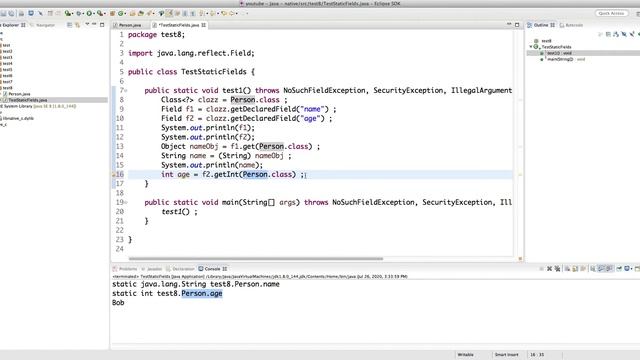This screenshot has height=360, width=640.
Task: Select the Outline view tab
Action: (541, 25)
